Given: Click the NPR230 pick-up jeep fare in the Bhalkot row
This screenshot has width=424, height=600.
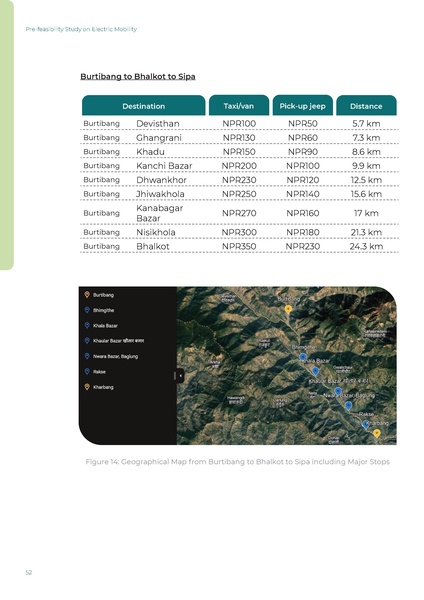Looking at the screenshot, I should (x=303, y=246).
